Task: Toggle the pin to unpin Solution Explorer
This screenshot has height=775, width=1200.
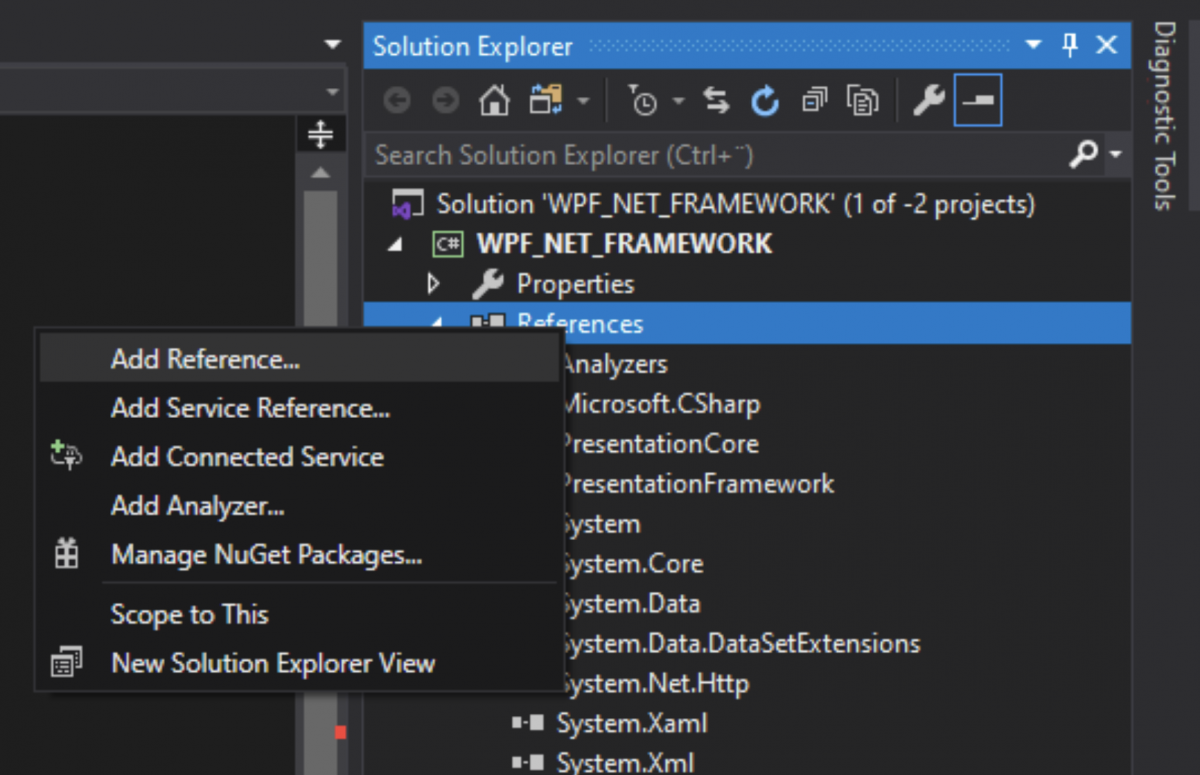Action: click(1069, 45)
